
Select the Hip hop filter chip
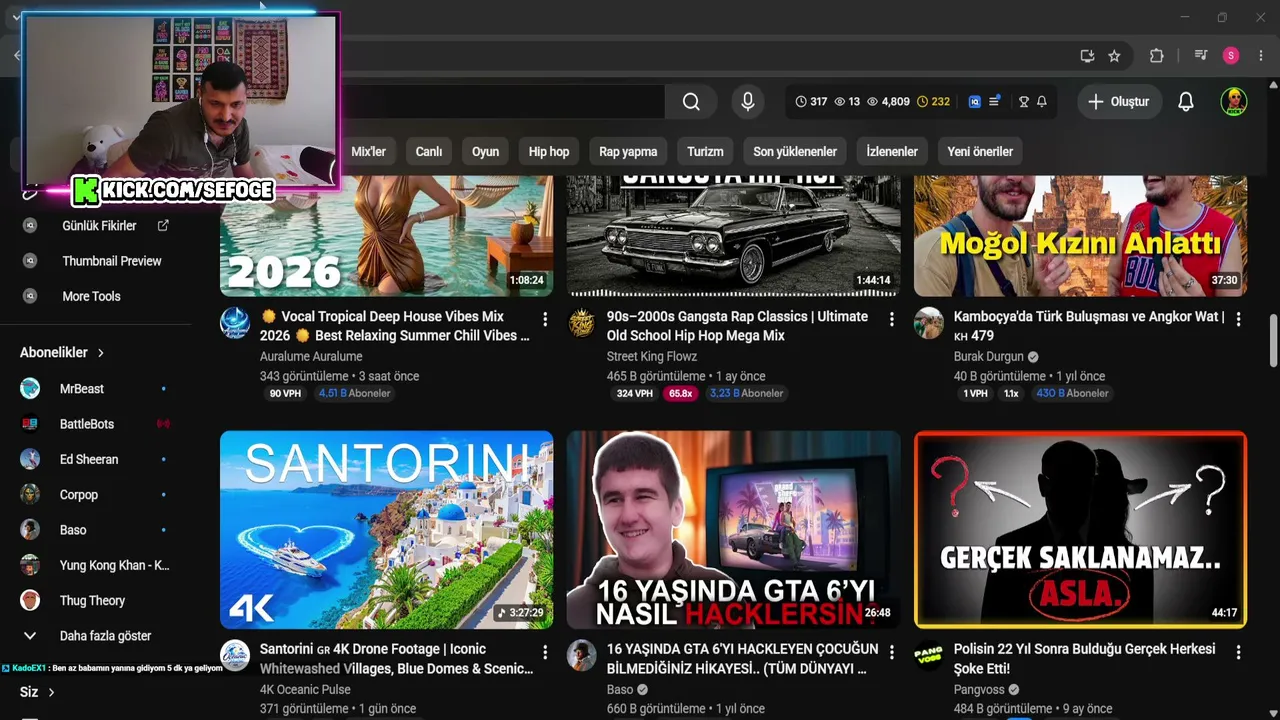[x=549, y=152]
